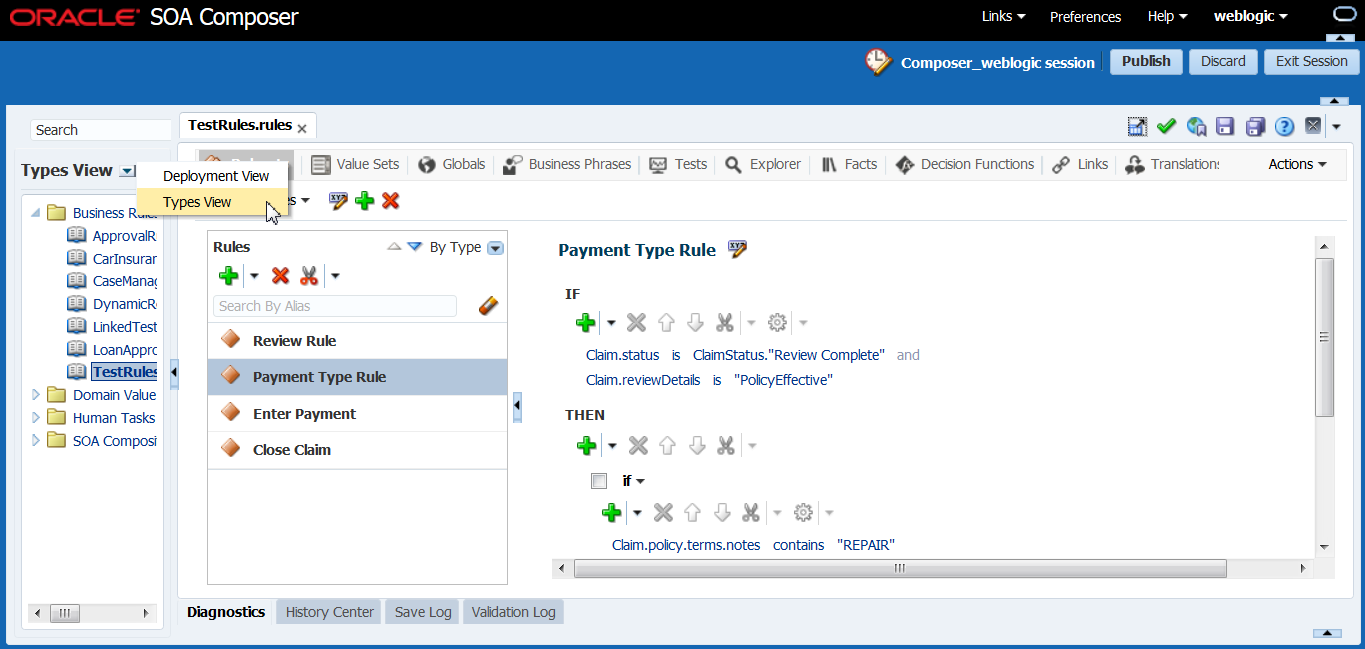Click the grey delete X in THEN toolbar
1365x649 pixels.
pos(638,445)
